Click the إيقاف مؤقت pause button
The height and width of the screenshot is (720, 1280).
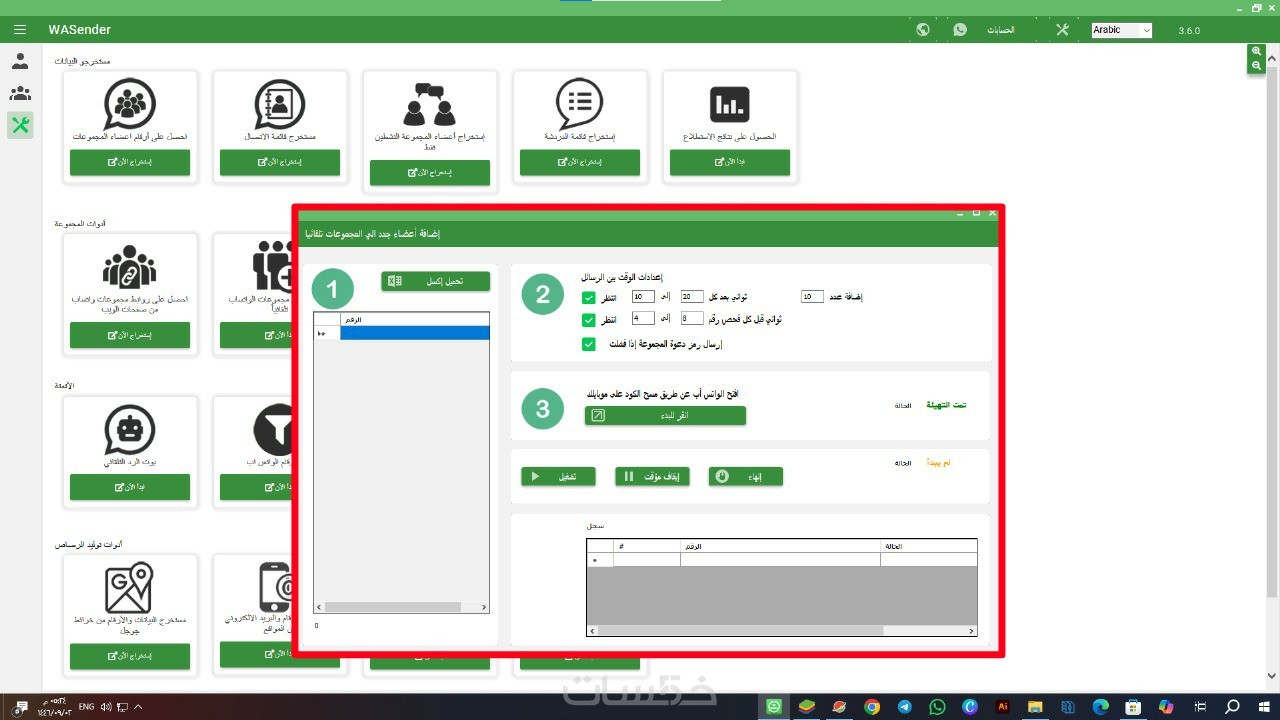[x=652, y=477]
